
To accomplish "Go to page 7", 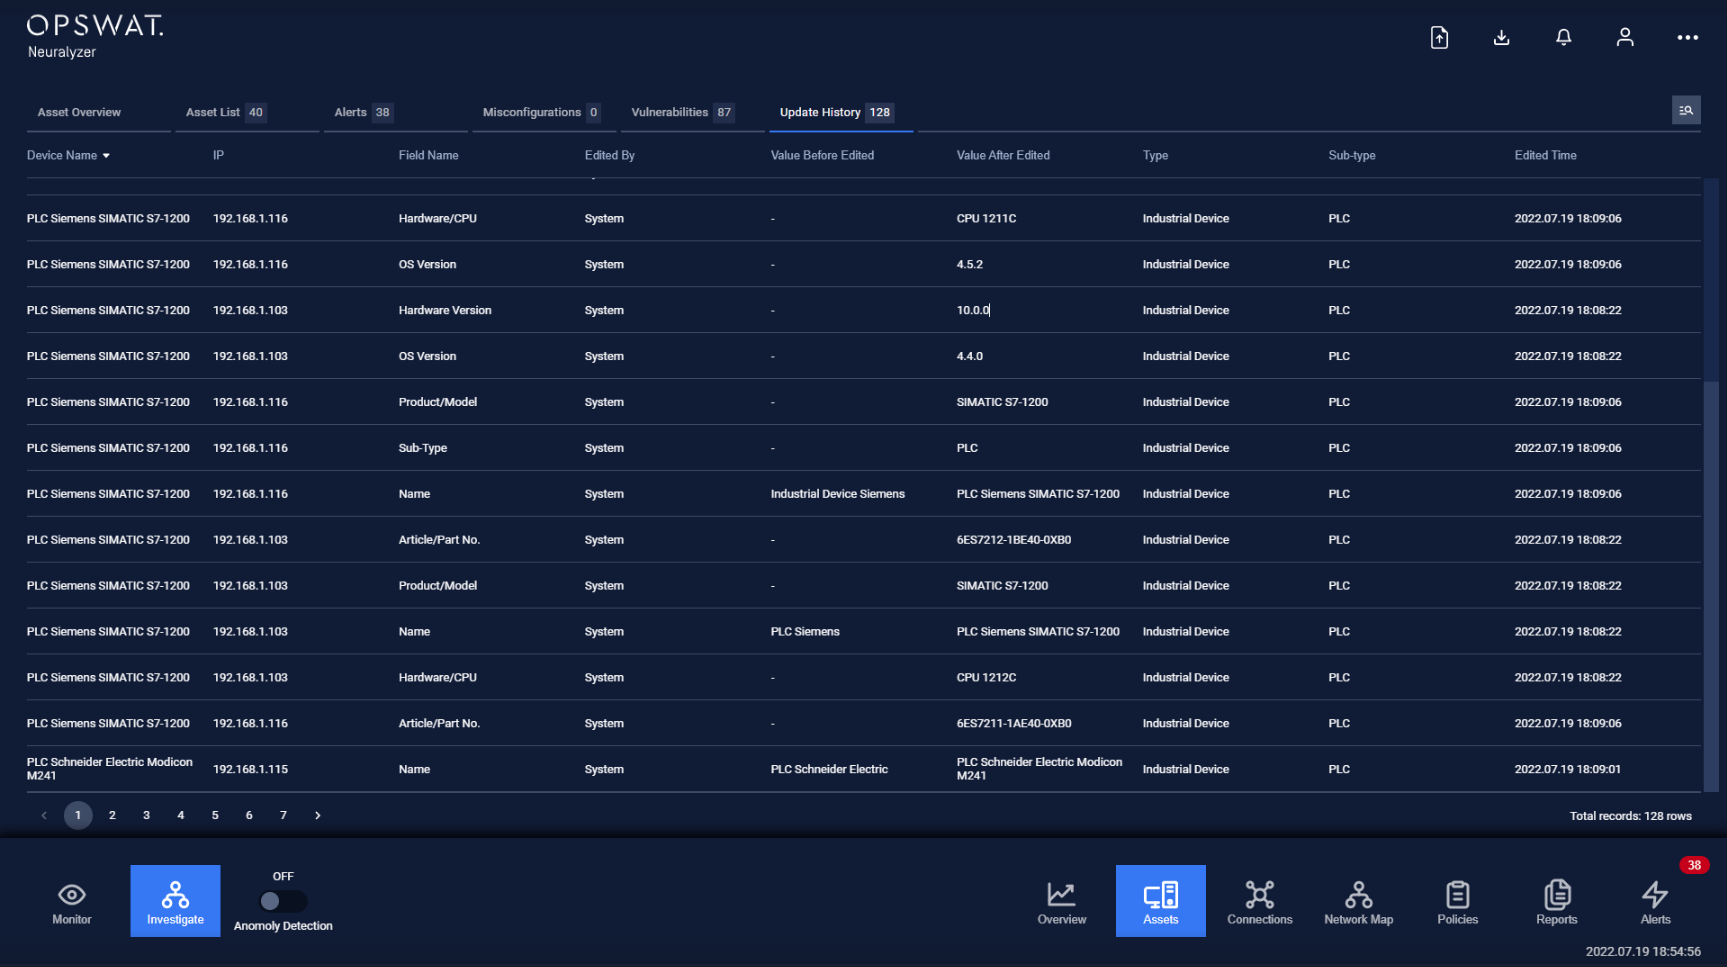I will (x=283, y=815).
